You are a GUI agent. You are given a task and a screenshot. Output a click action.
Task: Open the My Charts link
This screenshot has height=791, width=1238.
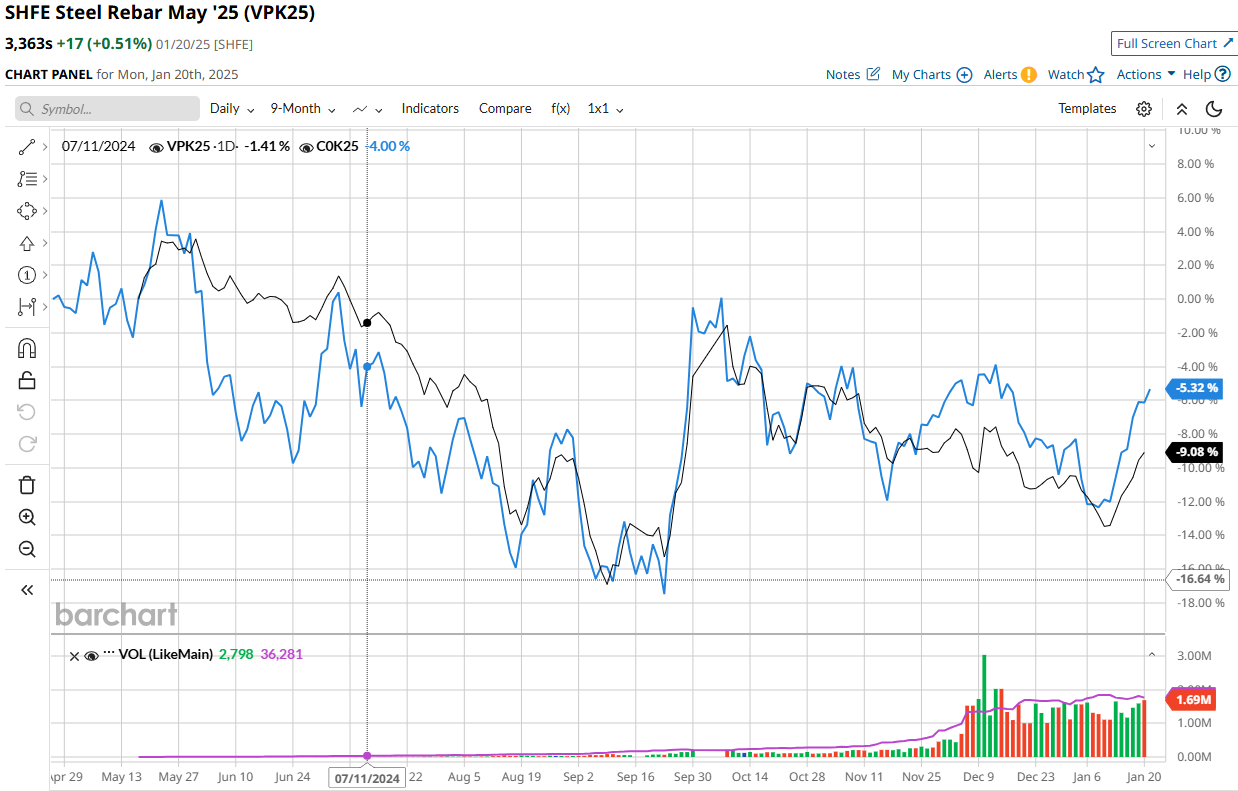pos(931,75)
